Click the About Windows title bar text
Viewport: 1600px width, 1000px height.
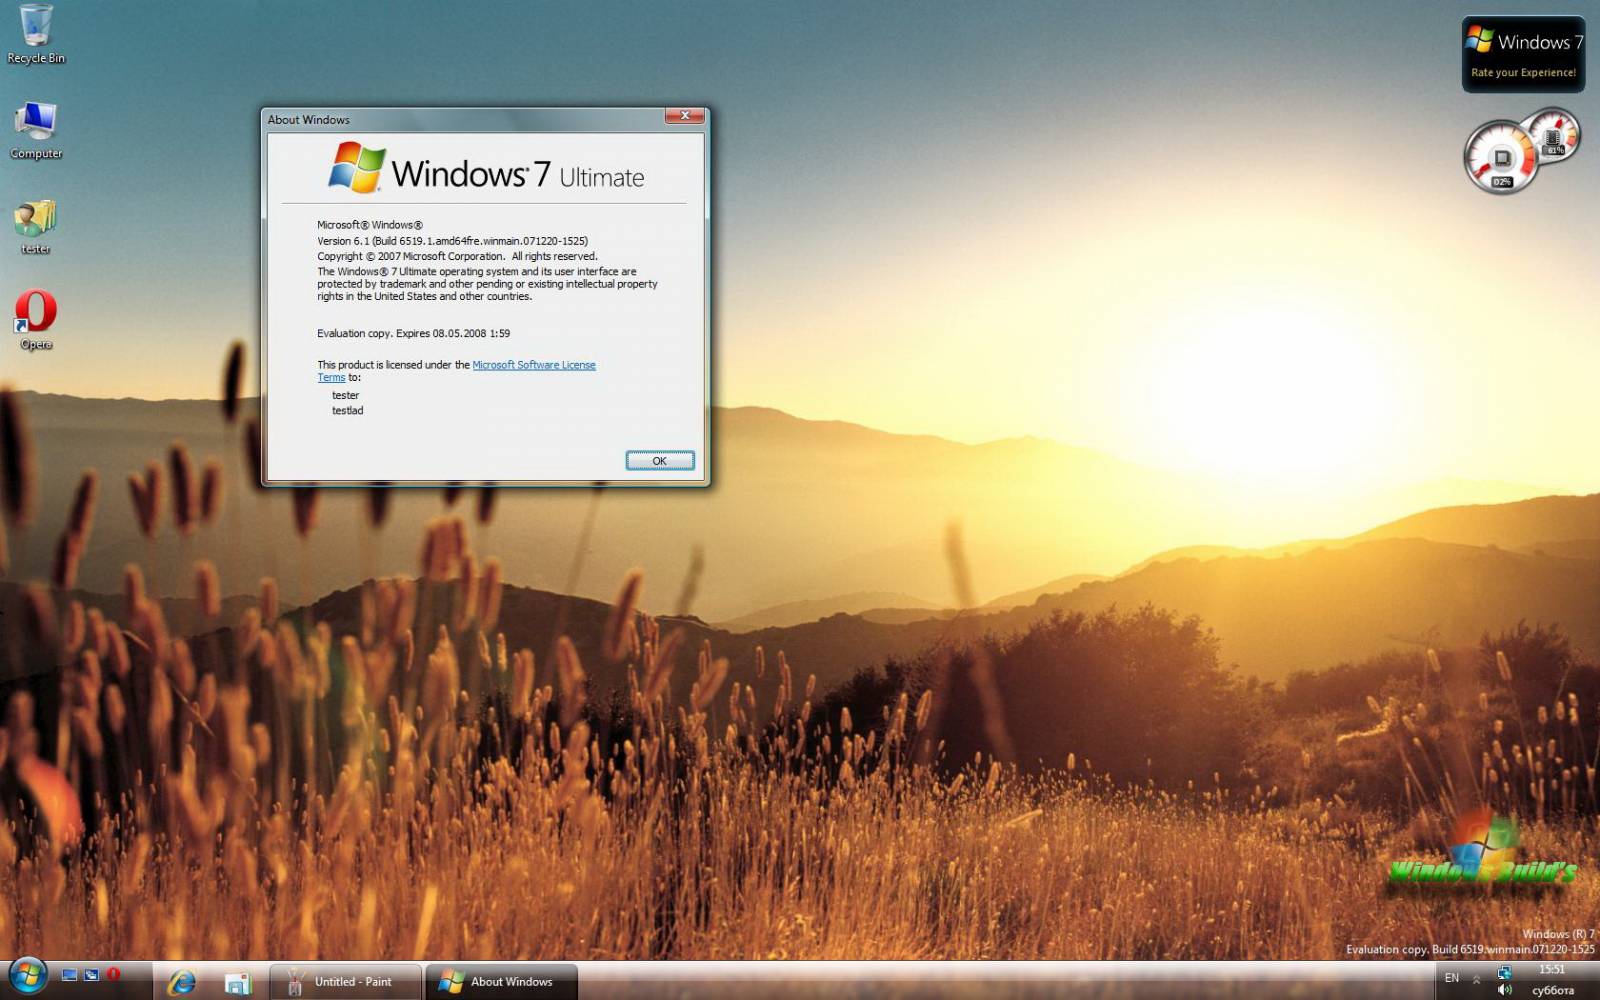pyautogui.click(x=308, y=120)
